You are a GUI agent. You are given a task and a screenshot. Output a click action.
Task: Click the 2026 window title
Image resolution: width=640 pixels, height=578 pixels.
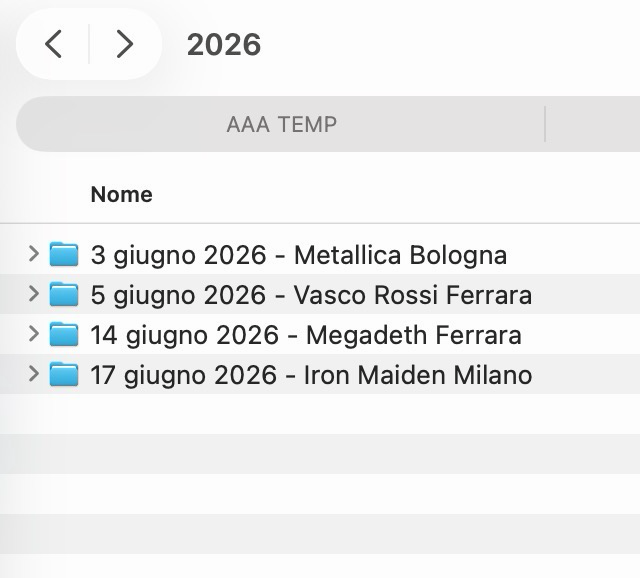tap(224, 44)
